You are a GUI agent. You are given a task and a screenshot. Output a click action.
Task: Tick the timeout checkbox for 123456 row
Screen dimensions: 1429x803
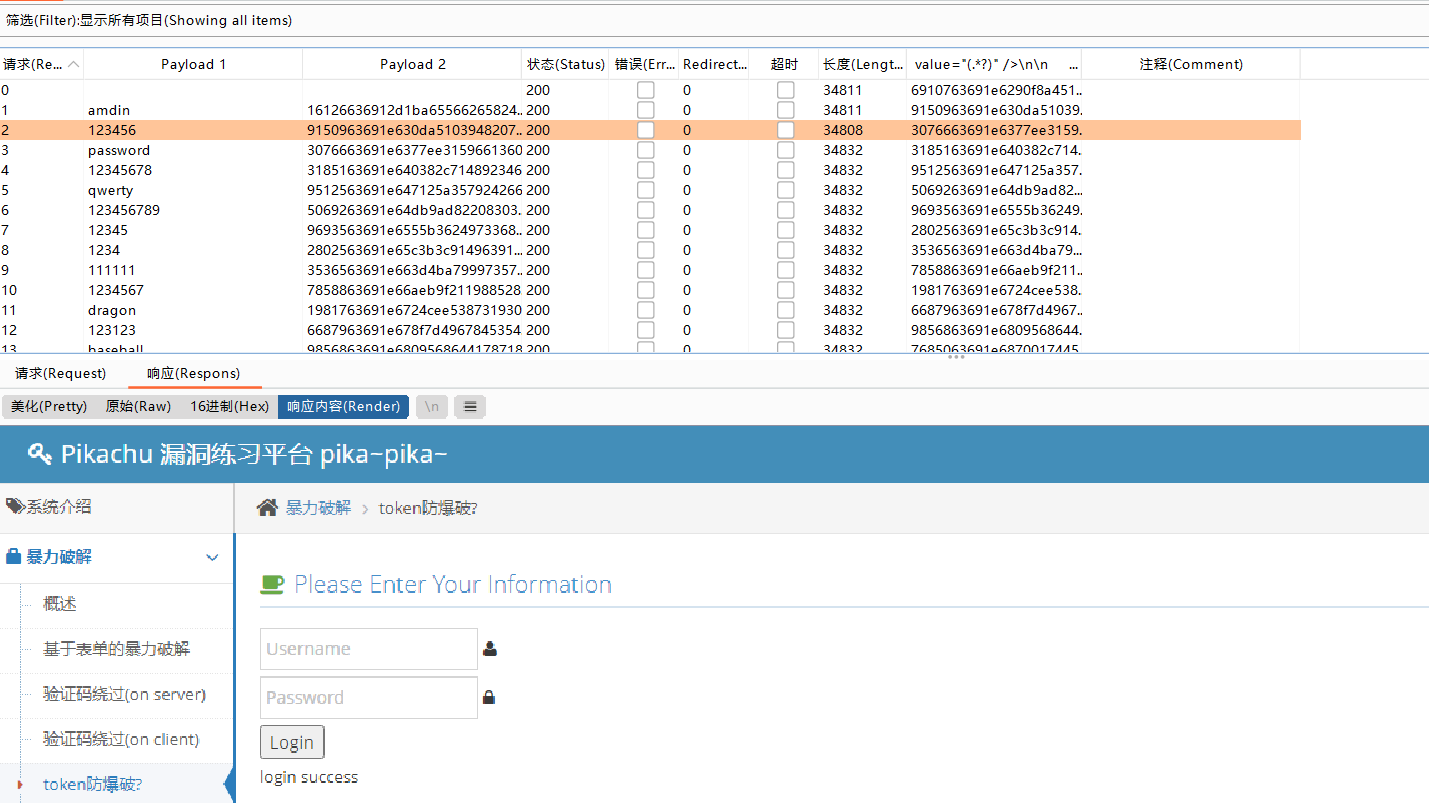click(x=786, y=130)
